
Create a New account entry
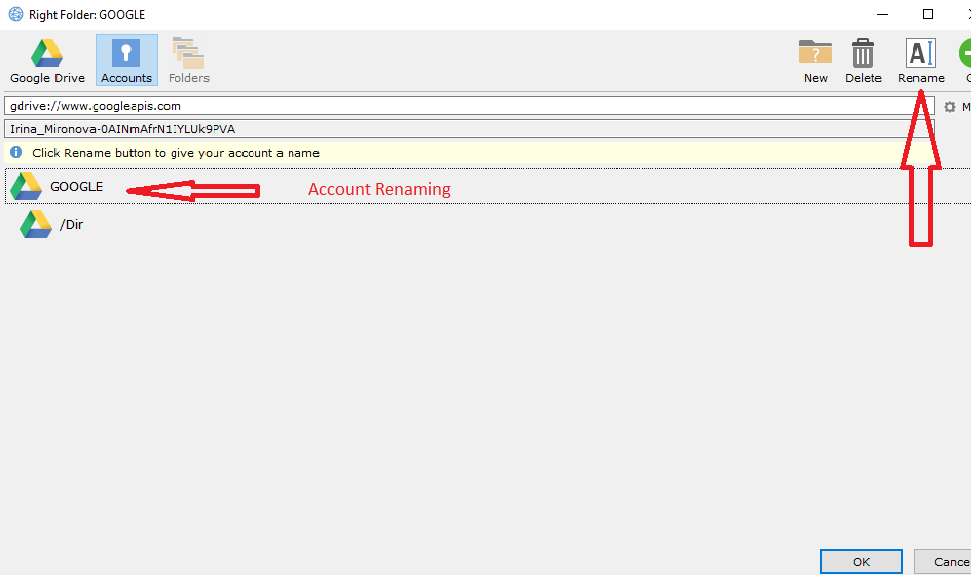815,60
